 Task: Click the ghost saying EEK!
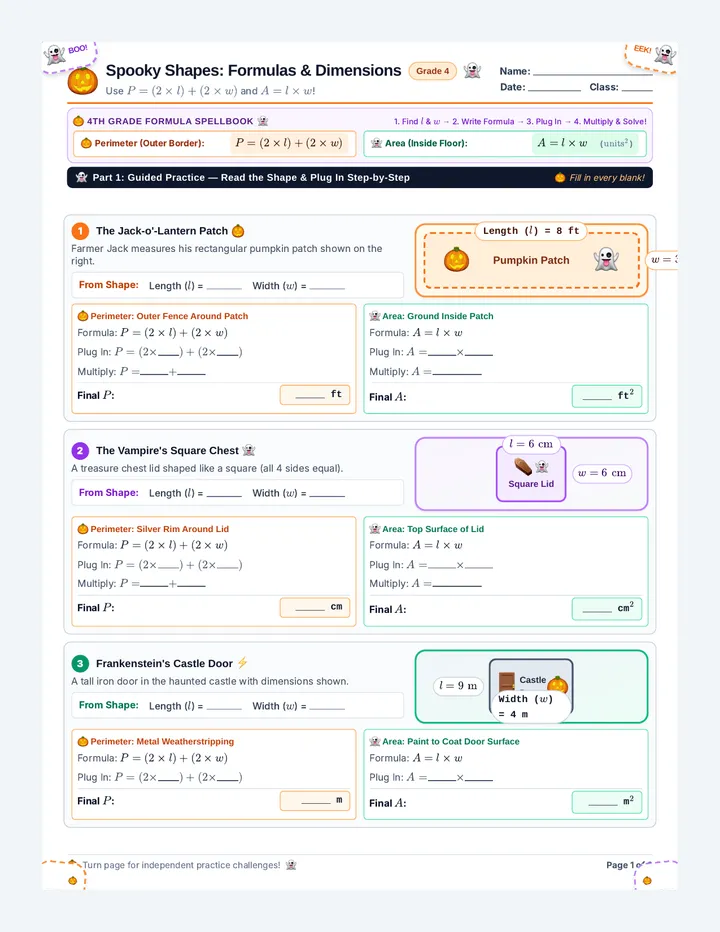[x=665, y=54]
